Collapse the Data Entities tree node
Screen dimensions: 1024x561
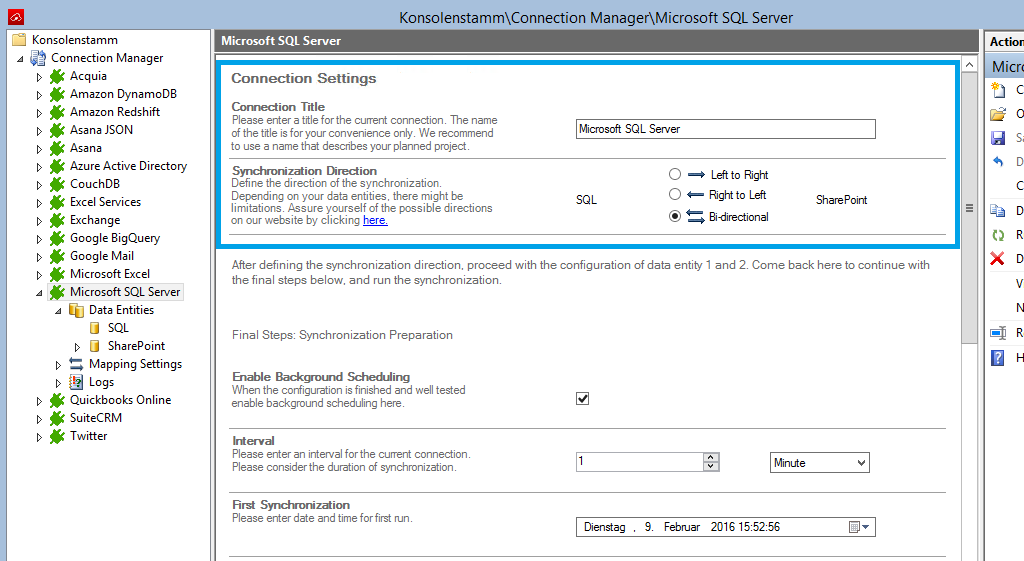(58, 311)
